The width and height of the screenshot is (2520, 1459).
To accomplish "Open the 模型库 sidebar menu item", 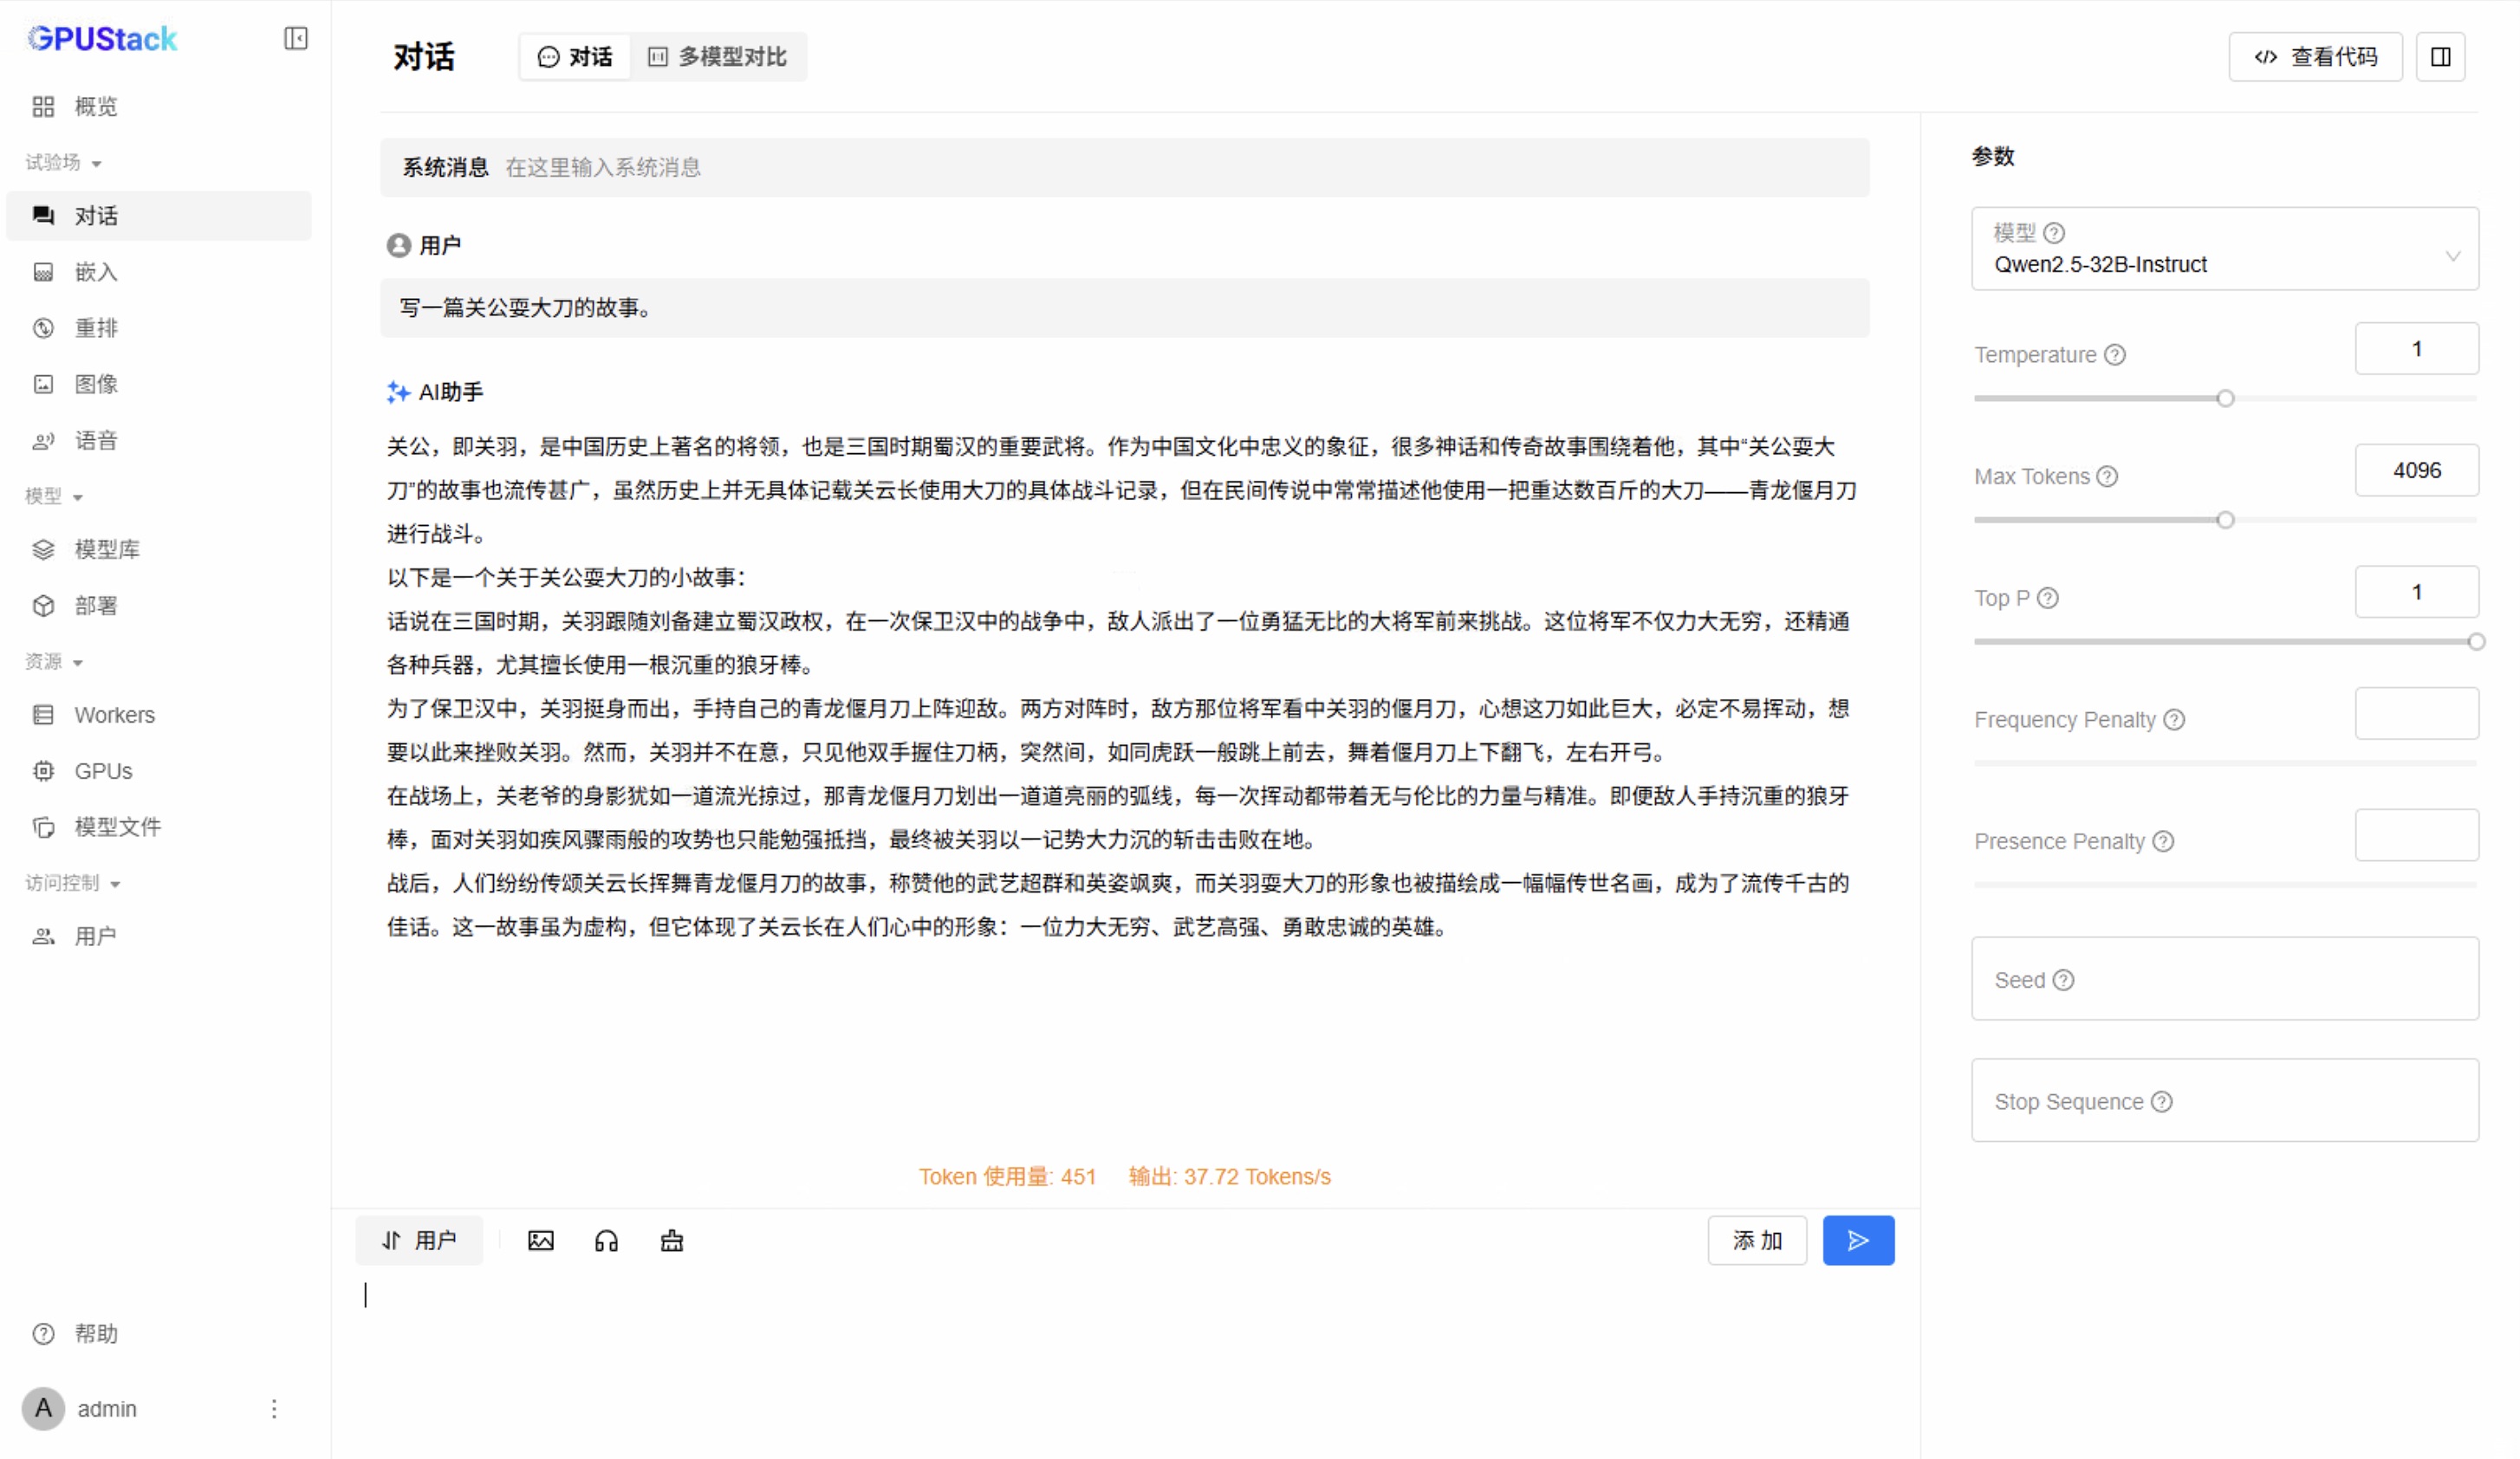I will click(x=107, y=549).
